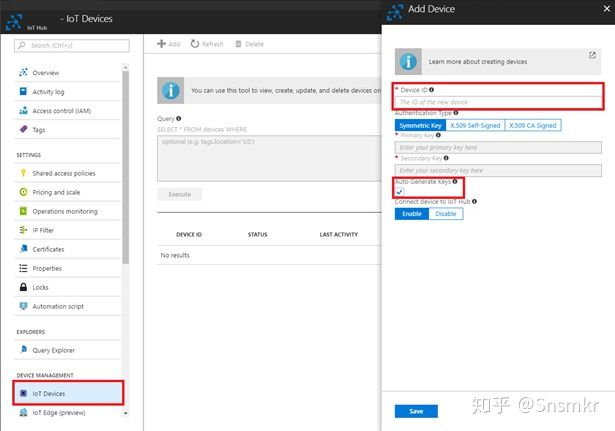Open Learn more about creating devices
The height and width of the screenshot is (431, 615).
pyautogui.click(x=498, y=62)
